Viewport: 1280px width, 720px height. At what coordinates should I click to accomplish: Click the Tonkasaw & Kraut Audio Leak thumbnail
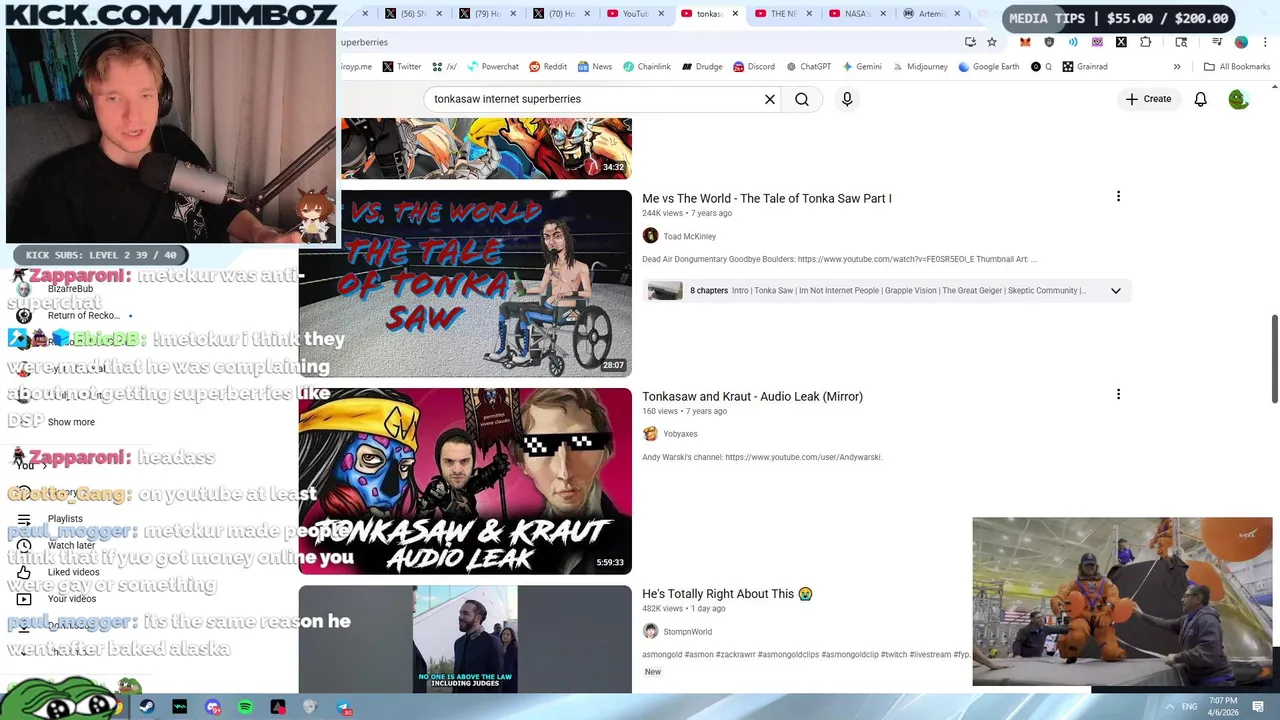point(465,481)
